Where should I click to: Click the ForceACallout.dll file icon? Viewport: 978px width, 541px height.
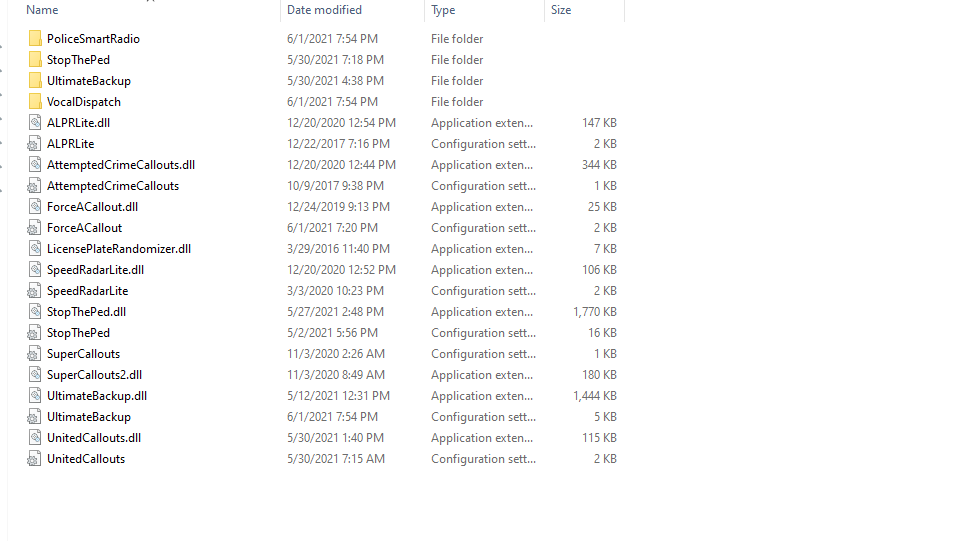35,207
